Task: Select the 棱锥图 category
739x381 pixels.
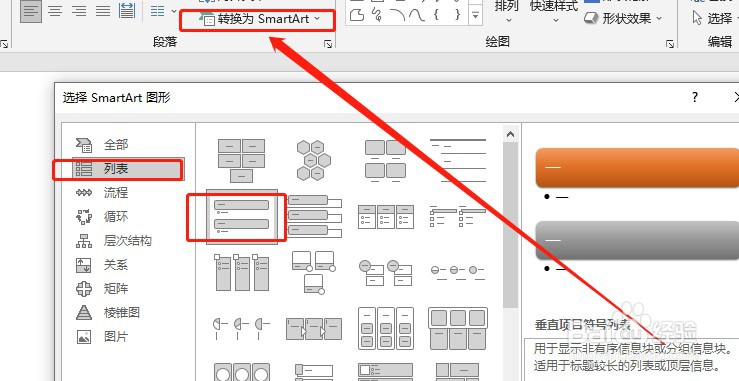Action: click(x=108, y=313)
